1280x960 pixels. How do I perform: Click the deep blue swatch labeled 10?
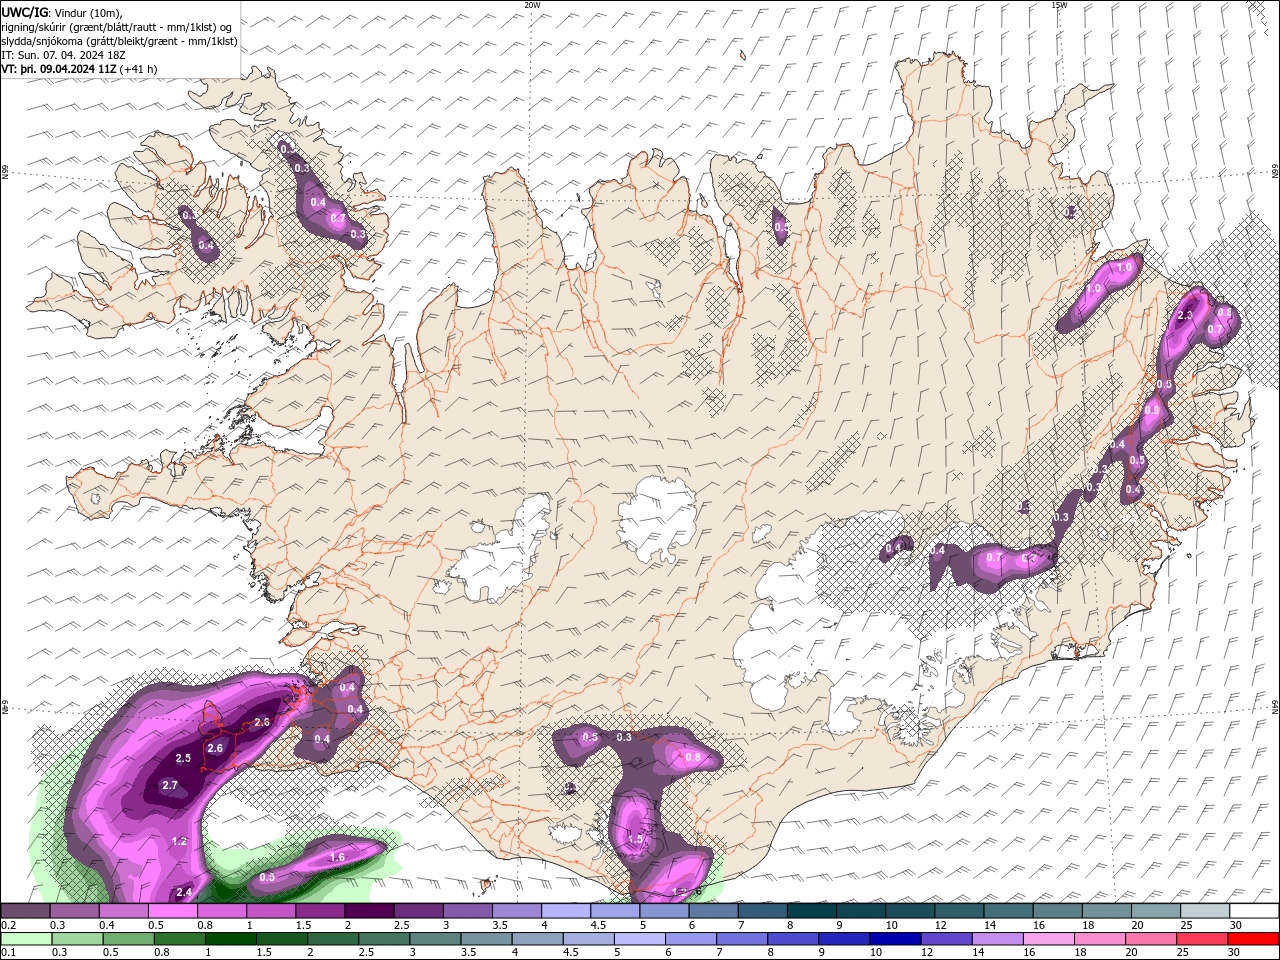click(x=893, y=939)
